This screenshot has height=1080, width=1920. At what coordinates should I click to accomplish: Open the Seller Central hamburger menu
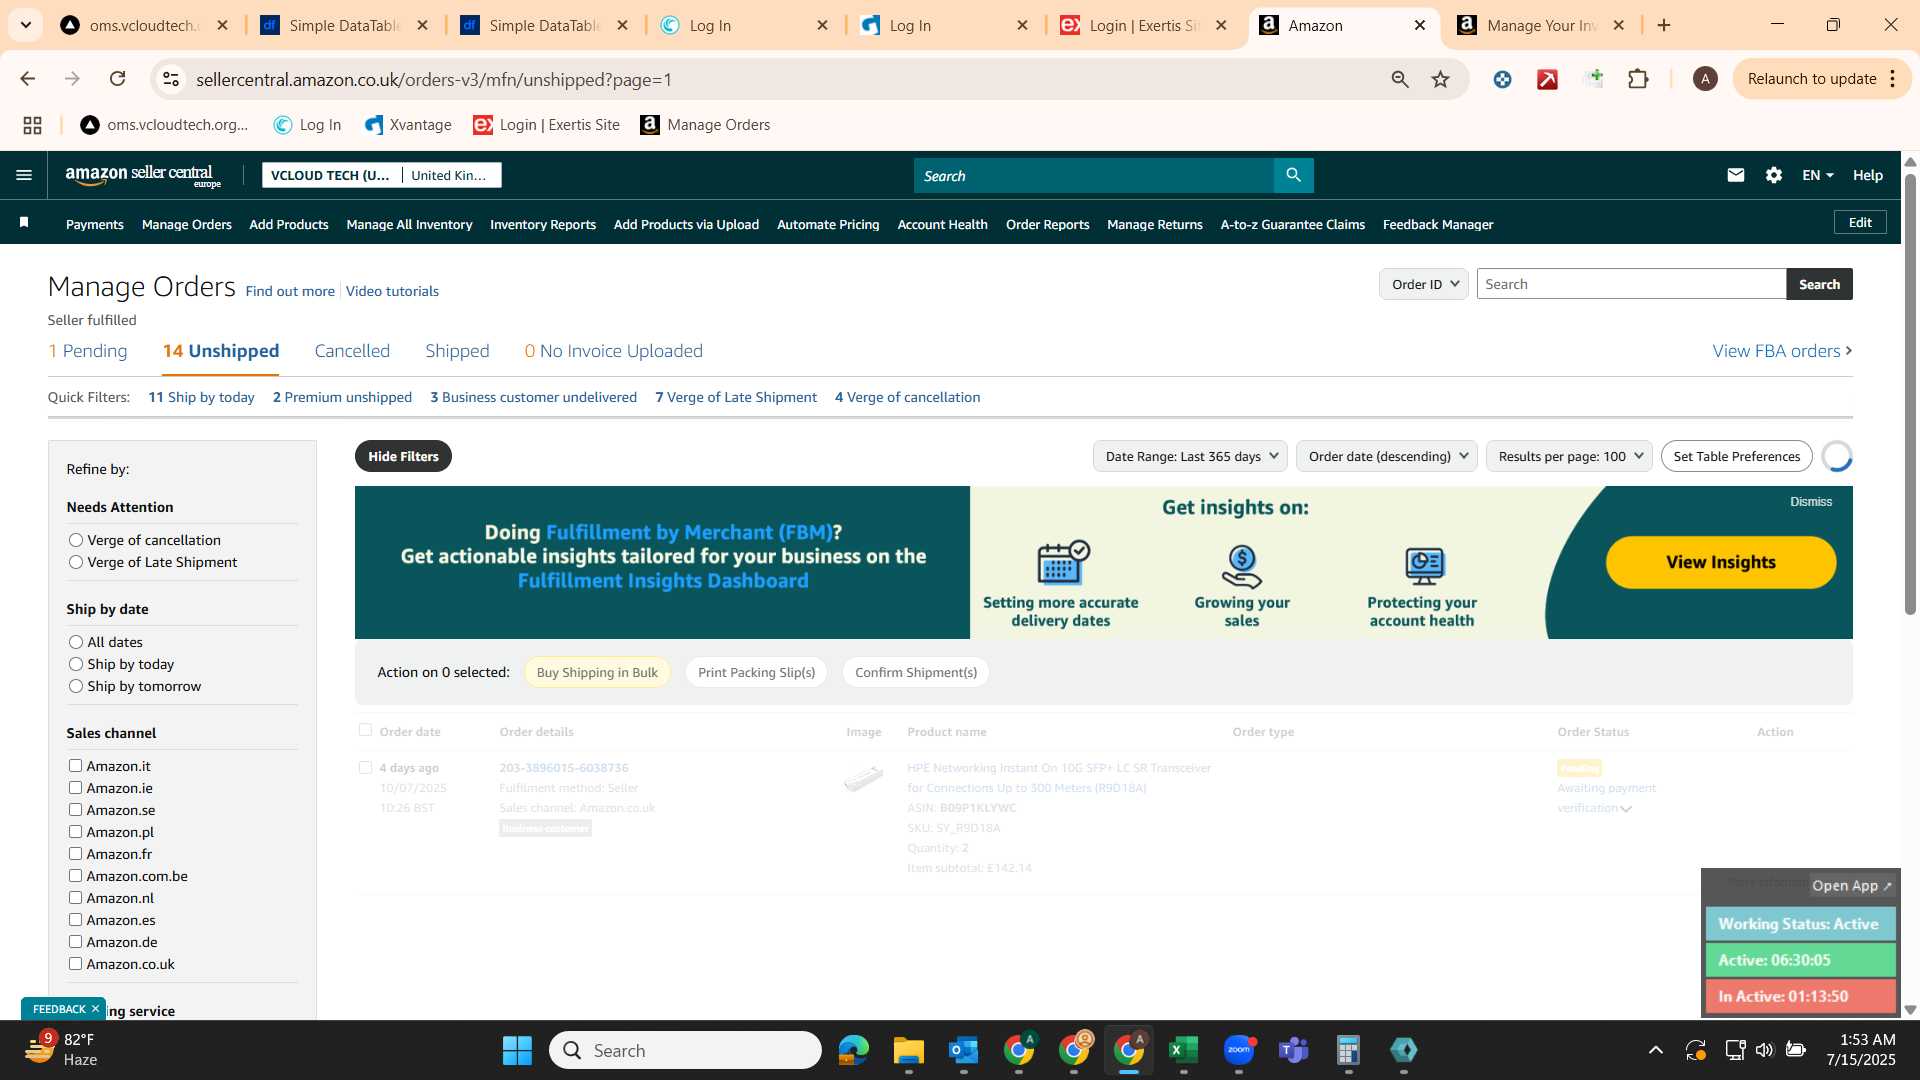pyautogui.click(x=24, y=175)
